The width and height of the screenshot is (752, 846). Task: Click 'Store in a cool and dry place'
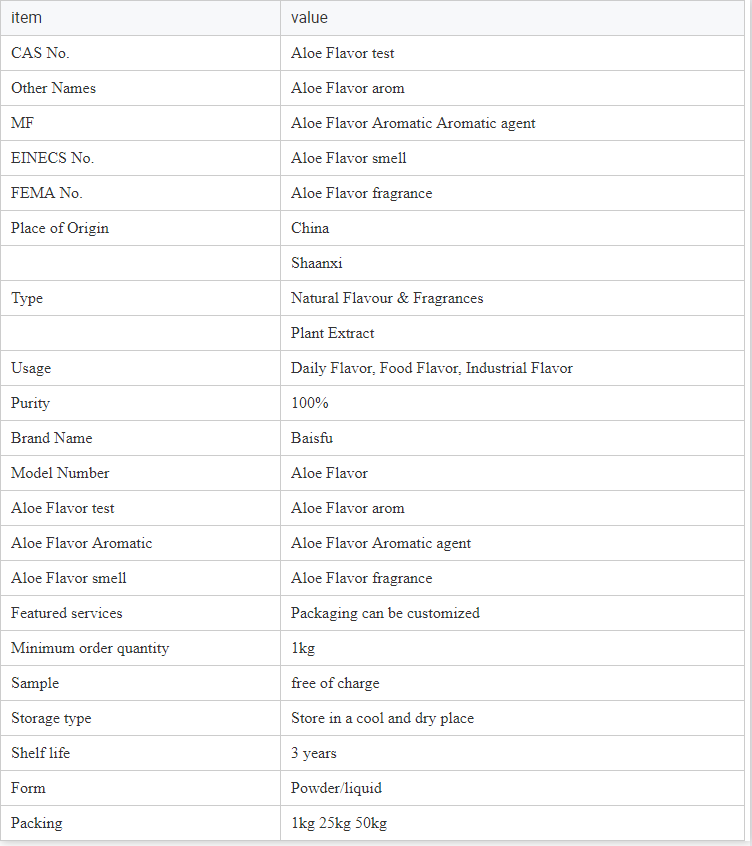coord(382,718)
